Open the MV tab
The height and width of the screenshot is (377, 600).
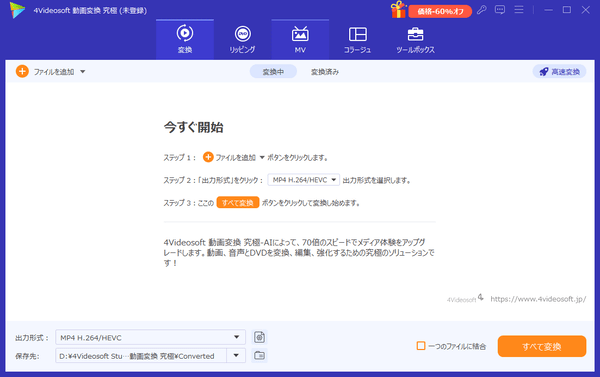[x=300, y=39]
